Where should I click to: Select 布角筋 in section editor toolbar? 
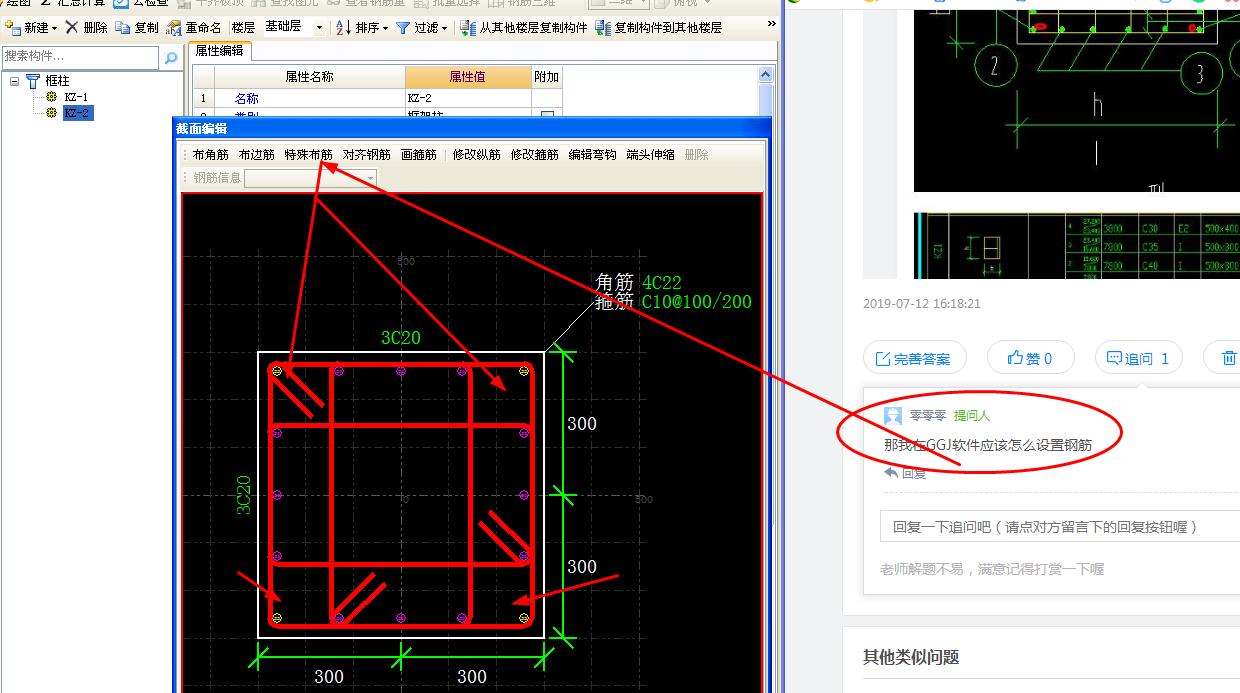click(210, 155)
